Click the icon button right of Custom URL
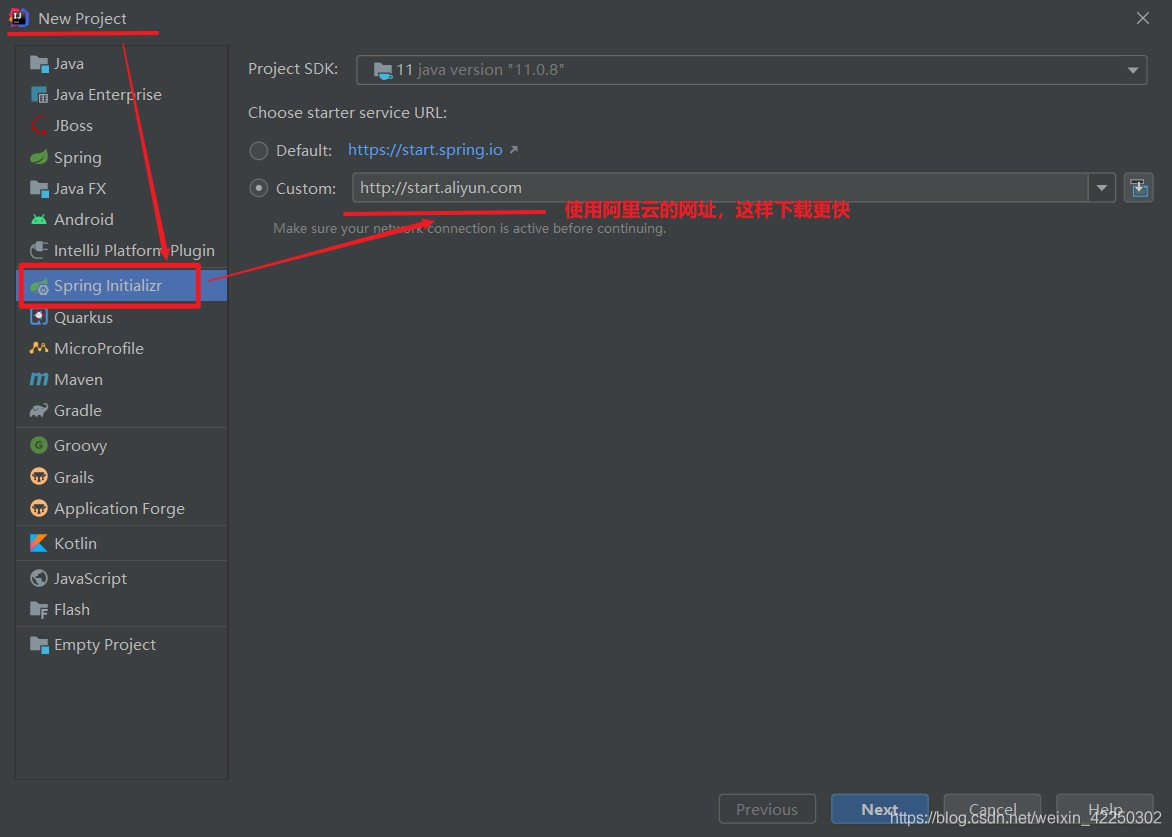The height and width of the screenshot is (837, 1172). (x=1138, y=188)
